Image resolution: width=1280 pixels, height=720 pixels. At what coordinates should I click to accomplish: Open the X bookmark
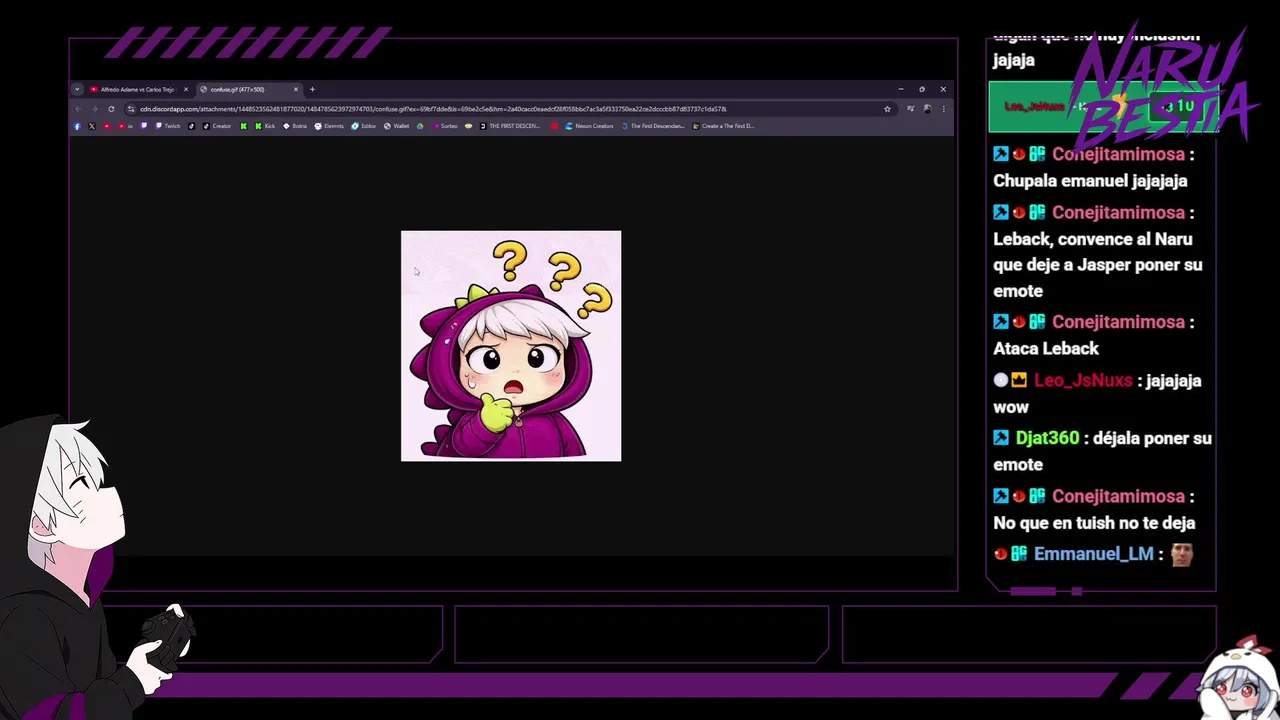coord(92,126)
